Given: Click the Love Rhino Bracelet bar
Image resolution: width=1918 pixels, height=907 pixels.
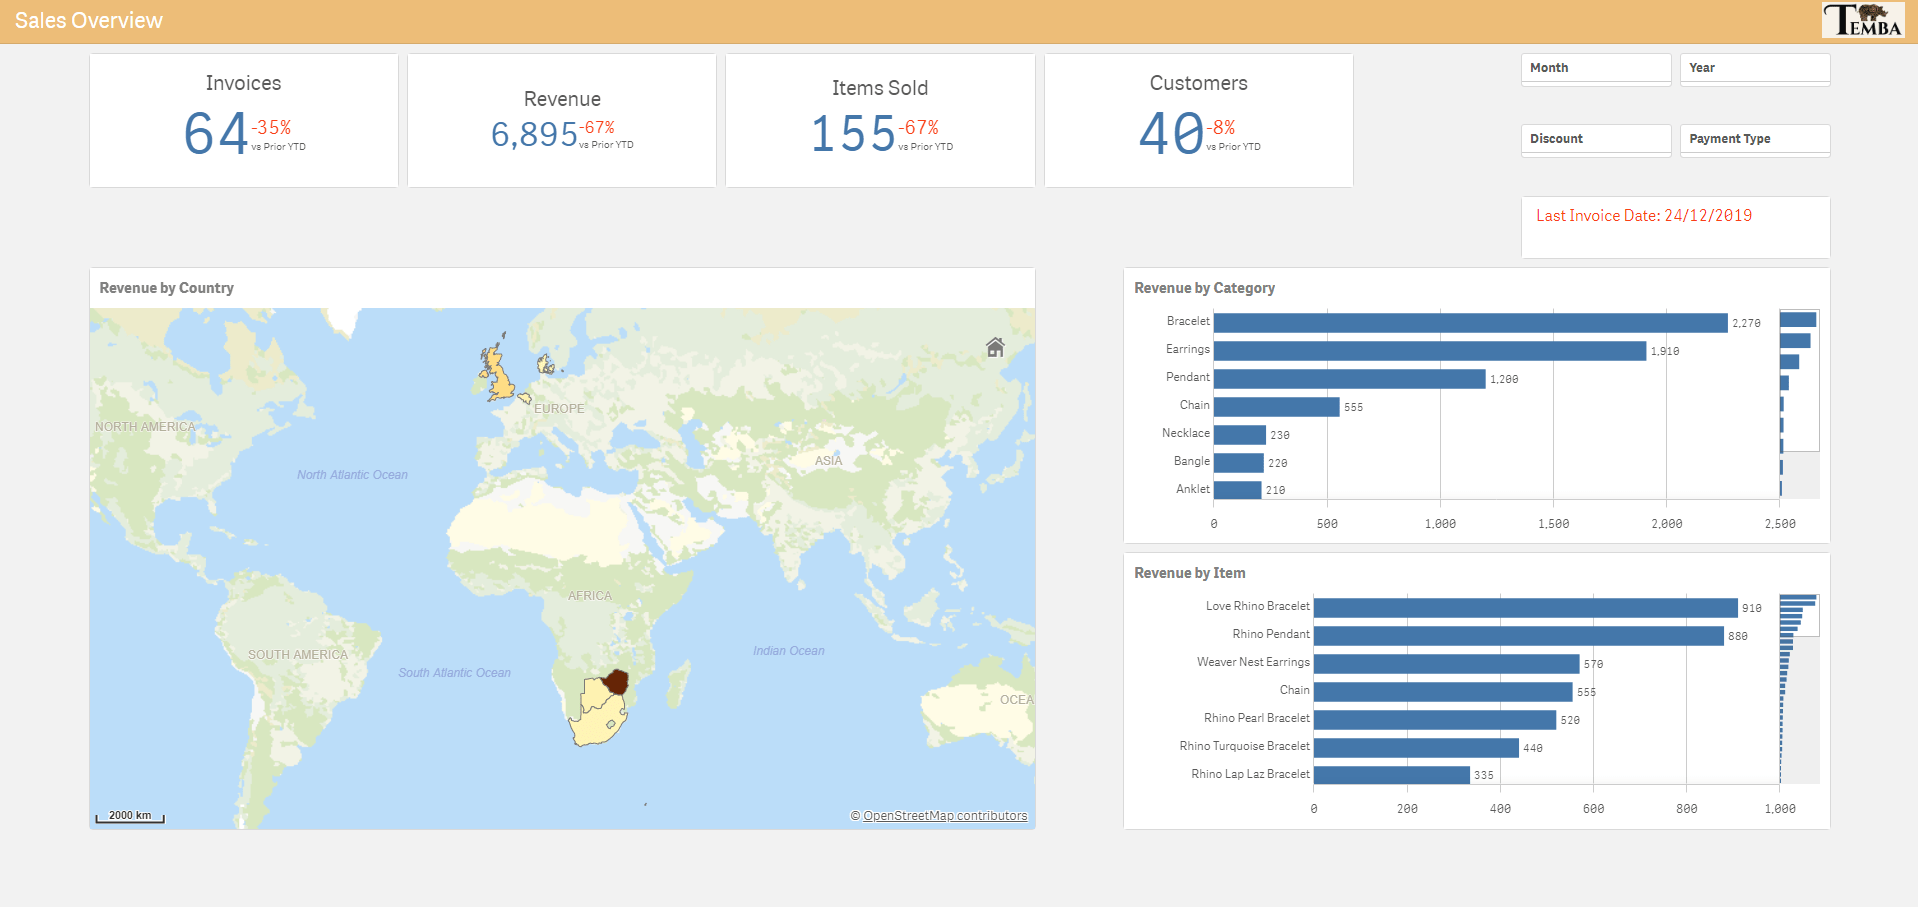Looking at the screenshot, I should [1525, 608].
